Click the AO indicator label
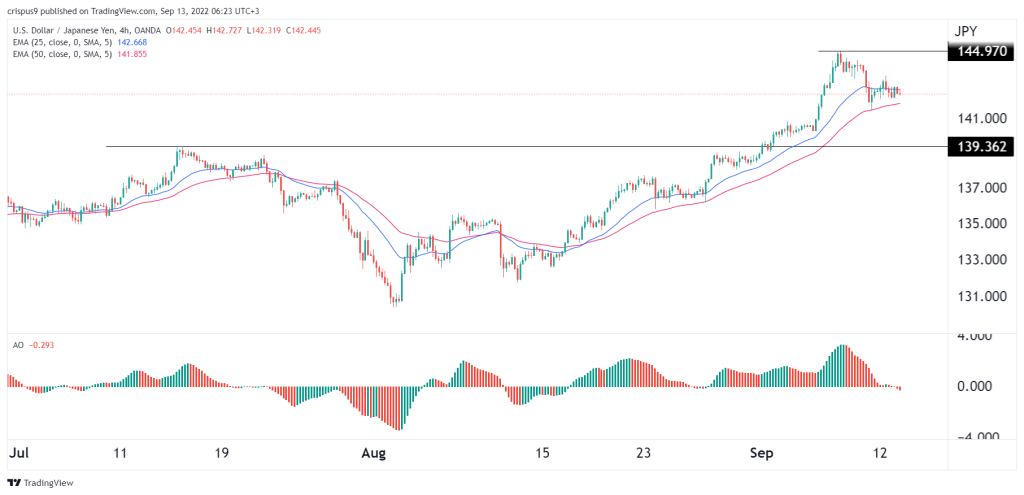The image size is (1024, 495). click(x=17, y=344)
